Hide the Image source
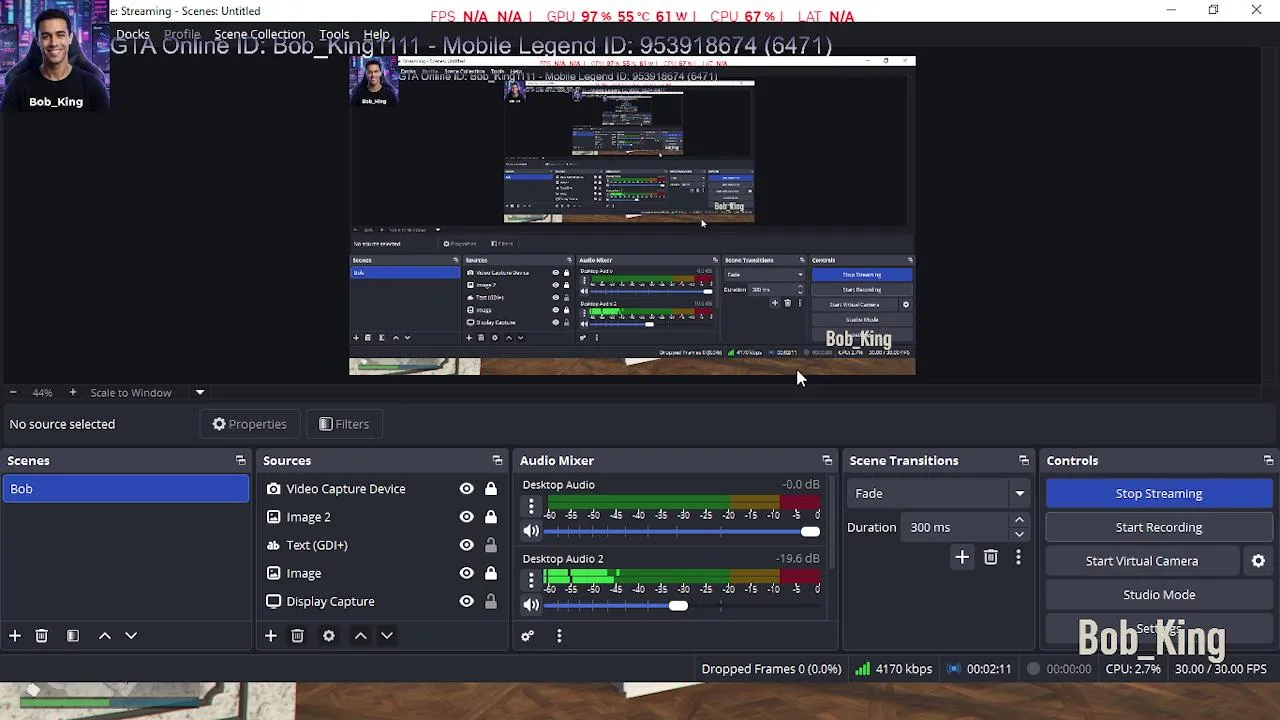The image size is (1280, 720). [466, 573]
